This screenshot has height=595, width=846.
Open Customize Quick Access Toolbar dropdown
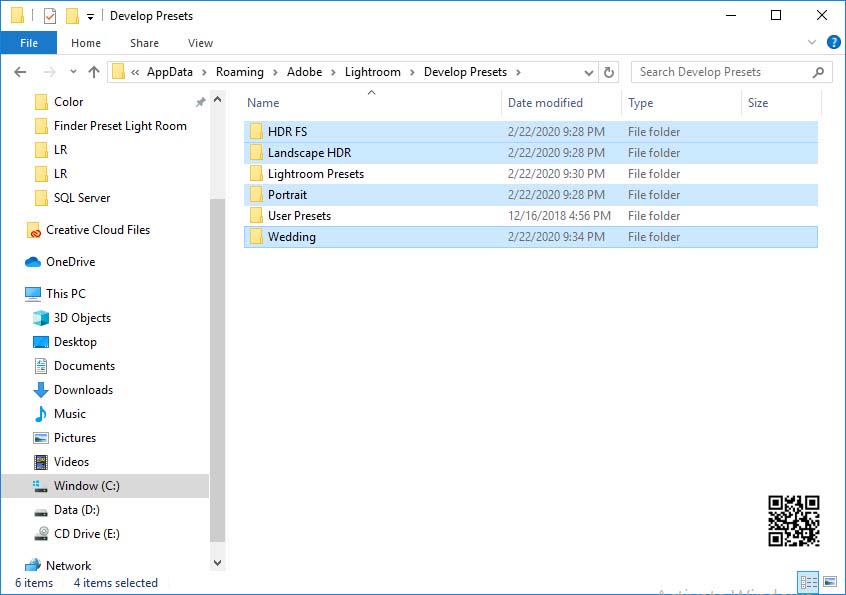tap(90, 17)
